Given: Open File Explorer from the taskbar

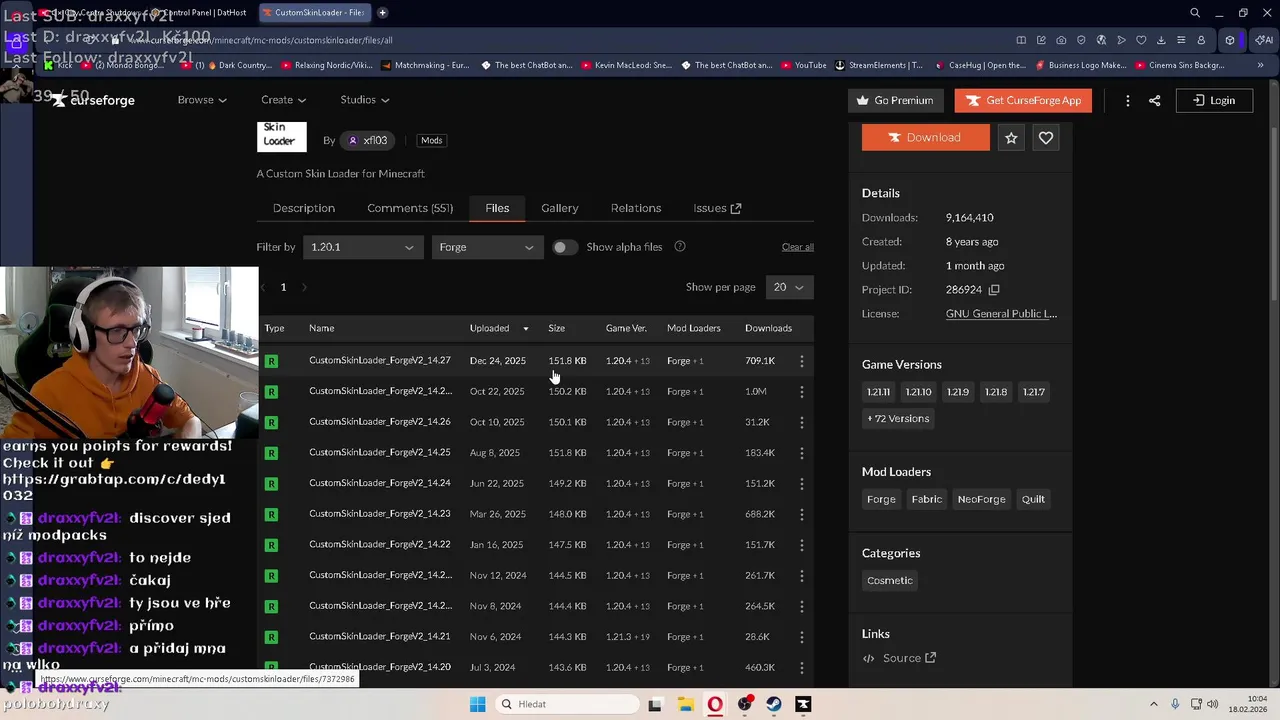Looking at the screenshot, I should click(685, 704).
